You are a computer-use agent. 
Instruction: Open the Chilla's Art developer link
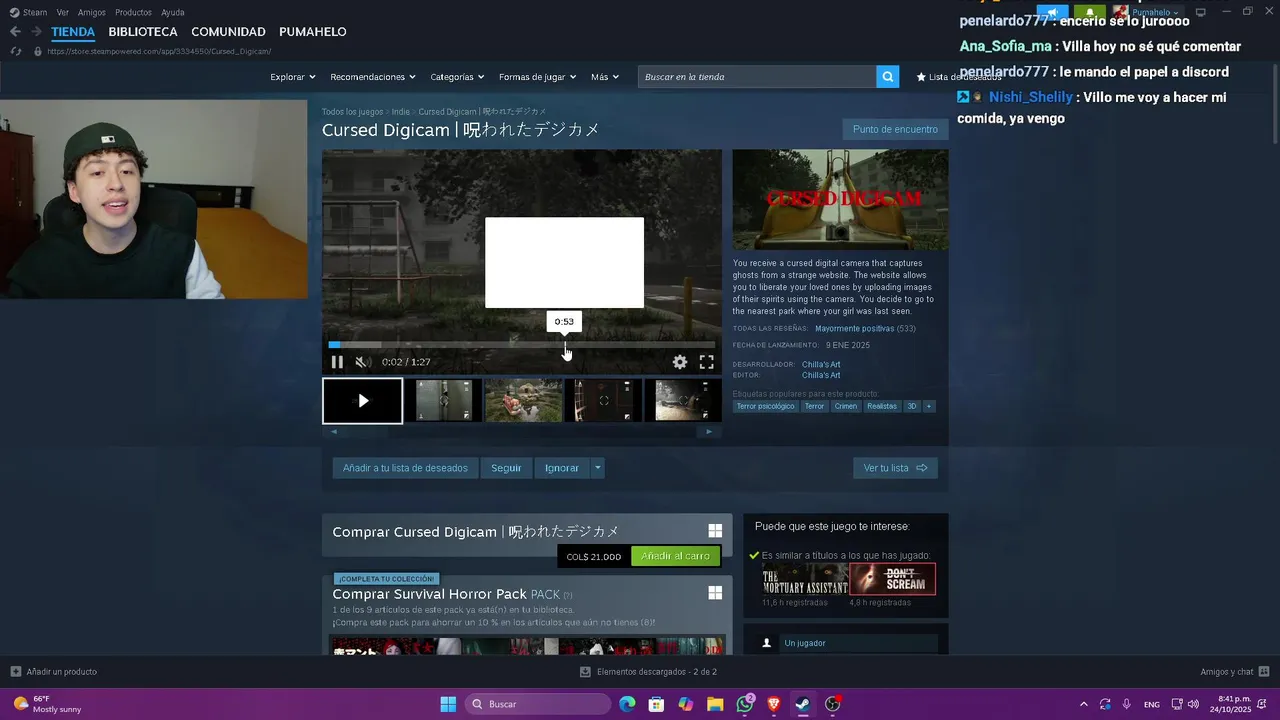821,364
